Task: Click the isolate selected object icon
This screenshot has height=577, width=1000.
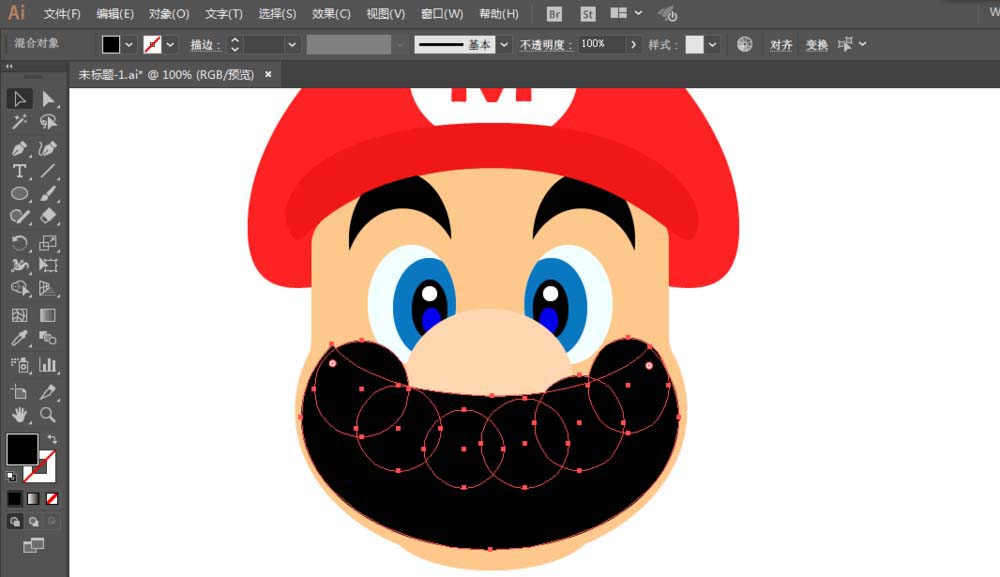Action: click(x=845, y=44)
